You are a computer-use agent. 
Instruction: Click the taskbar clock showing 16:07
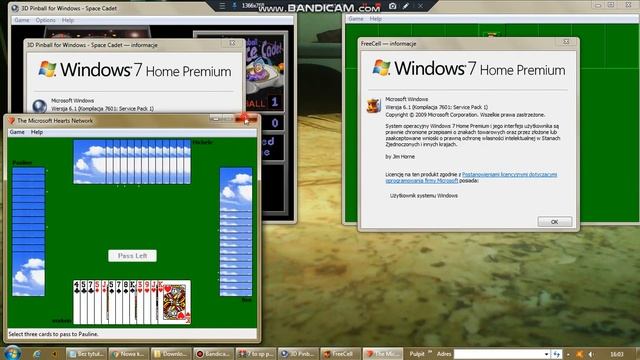617,354
